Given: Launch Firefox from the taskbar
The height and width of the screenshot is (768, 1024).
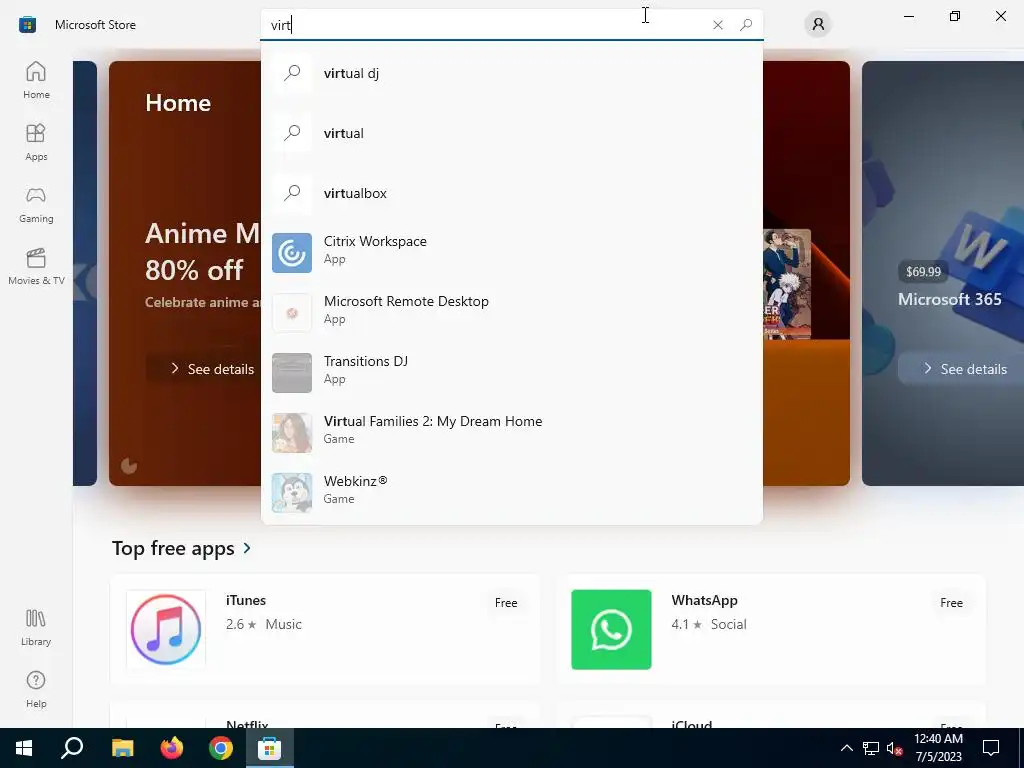Looking at the screenshot, I should (172, 748).
